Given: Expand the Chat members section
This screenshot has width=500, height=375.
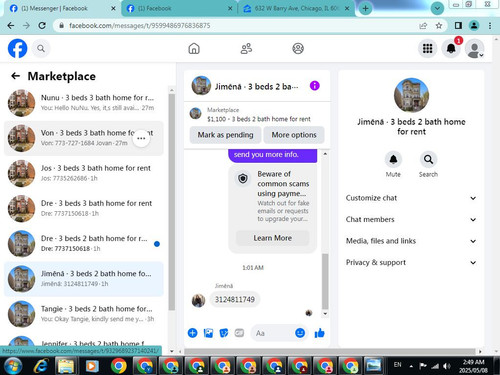Looking at the screenshot, I should click(411, 219).
